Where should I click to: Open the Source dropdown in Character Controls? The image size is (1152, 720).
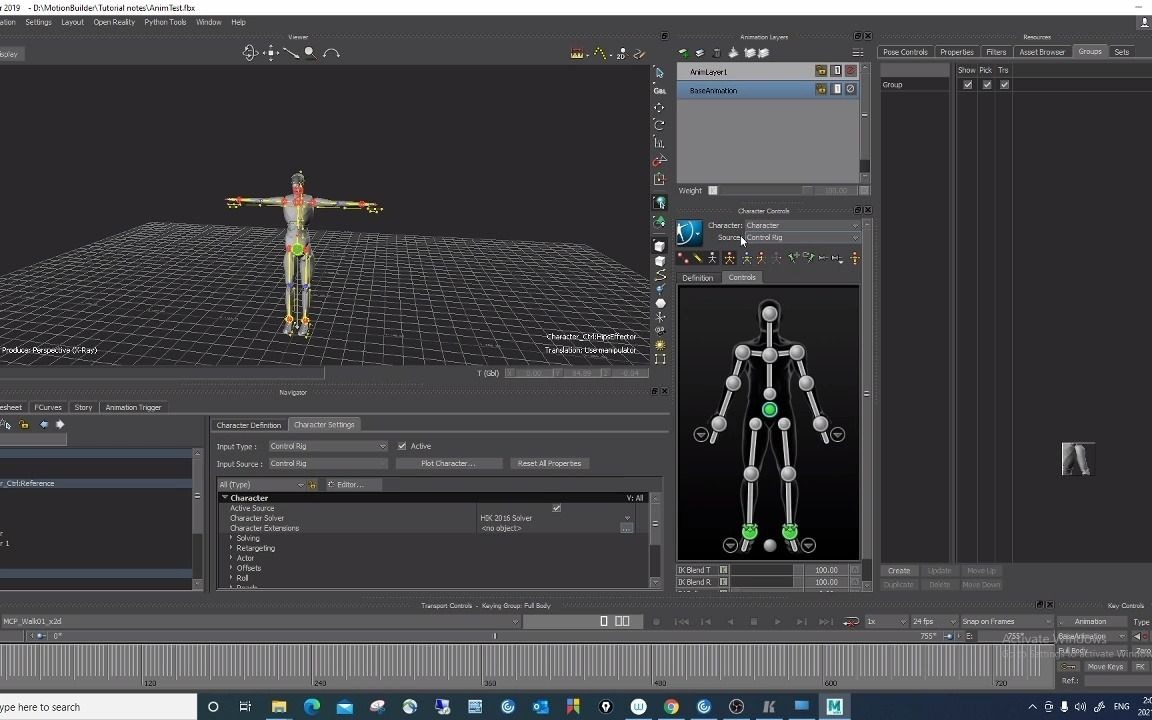tap(855, 238)
